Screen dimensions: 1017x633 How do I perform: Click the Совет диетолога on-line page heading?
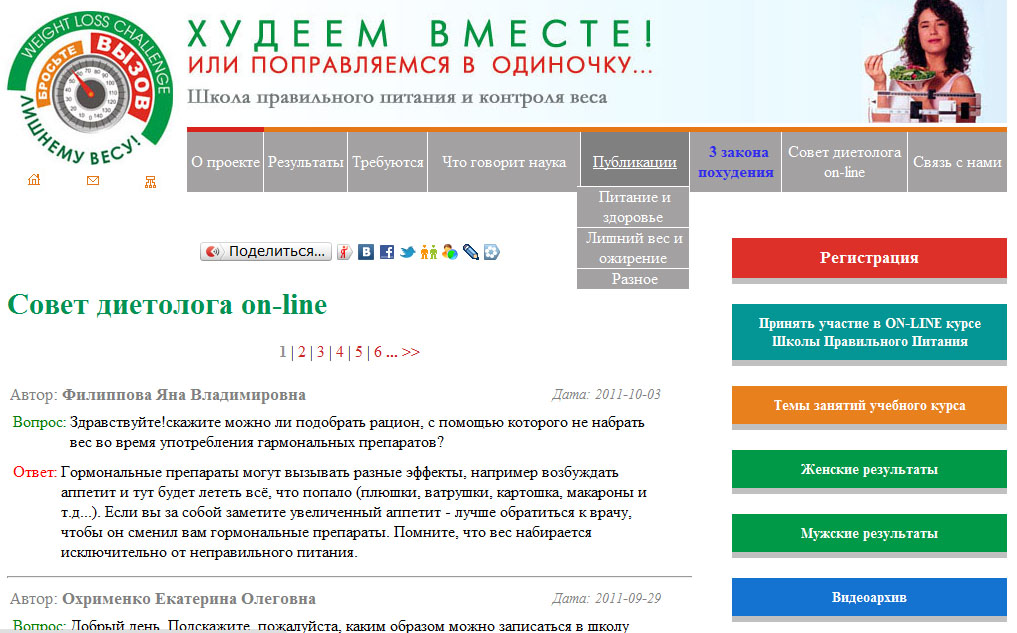coord(167,305)
